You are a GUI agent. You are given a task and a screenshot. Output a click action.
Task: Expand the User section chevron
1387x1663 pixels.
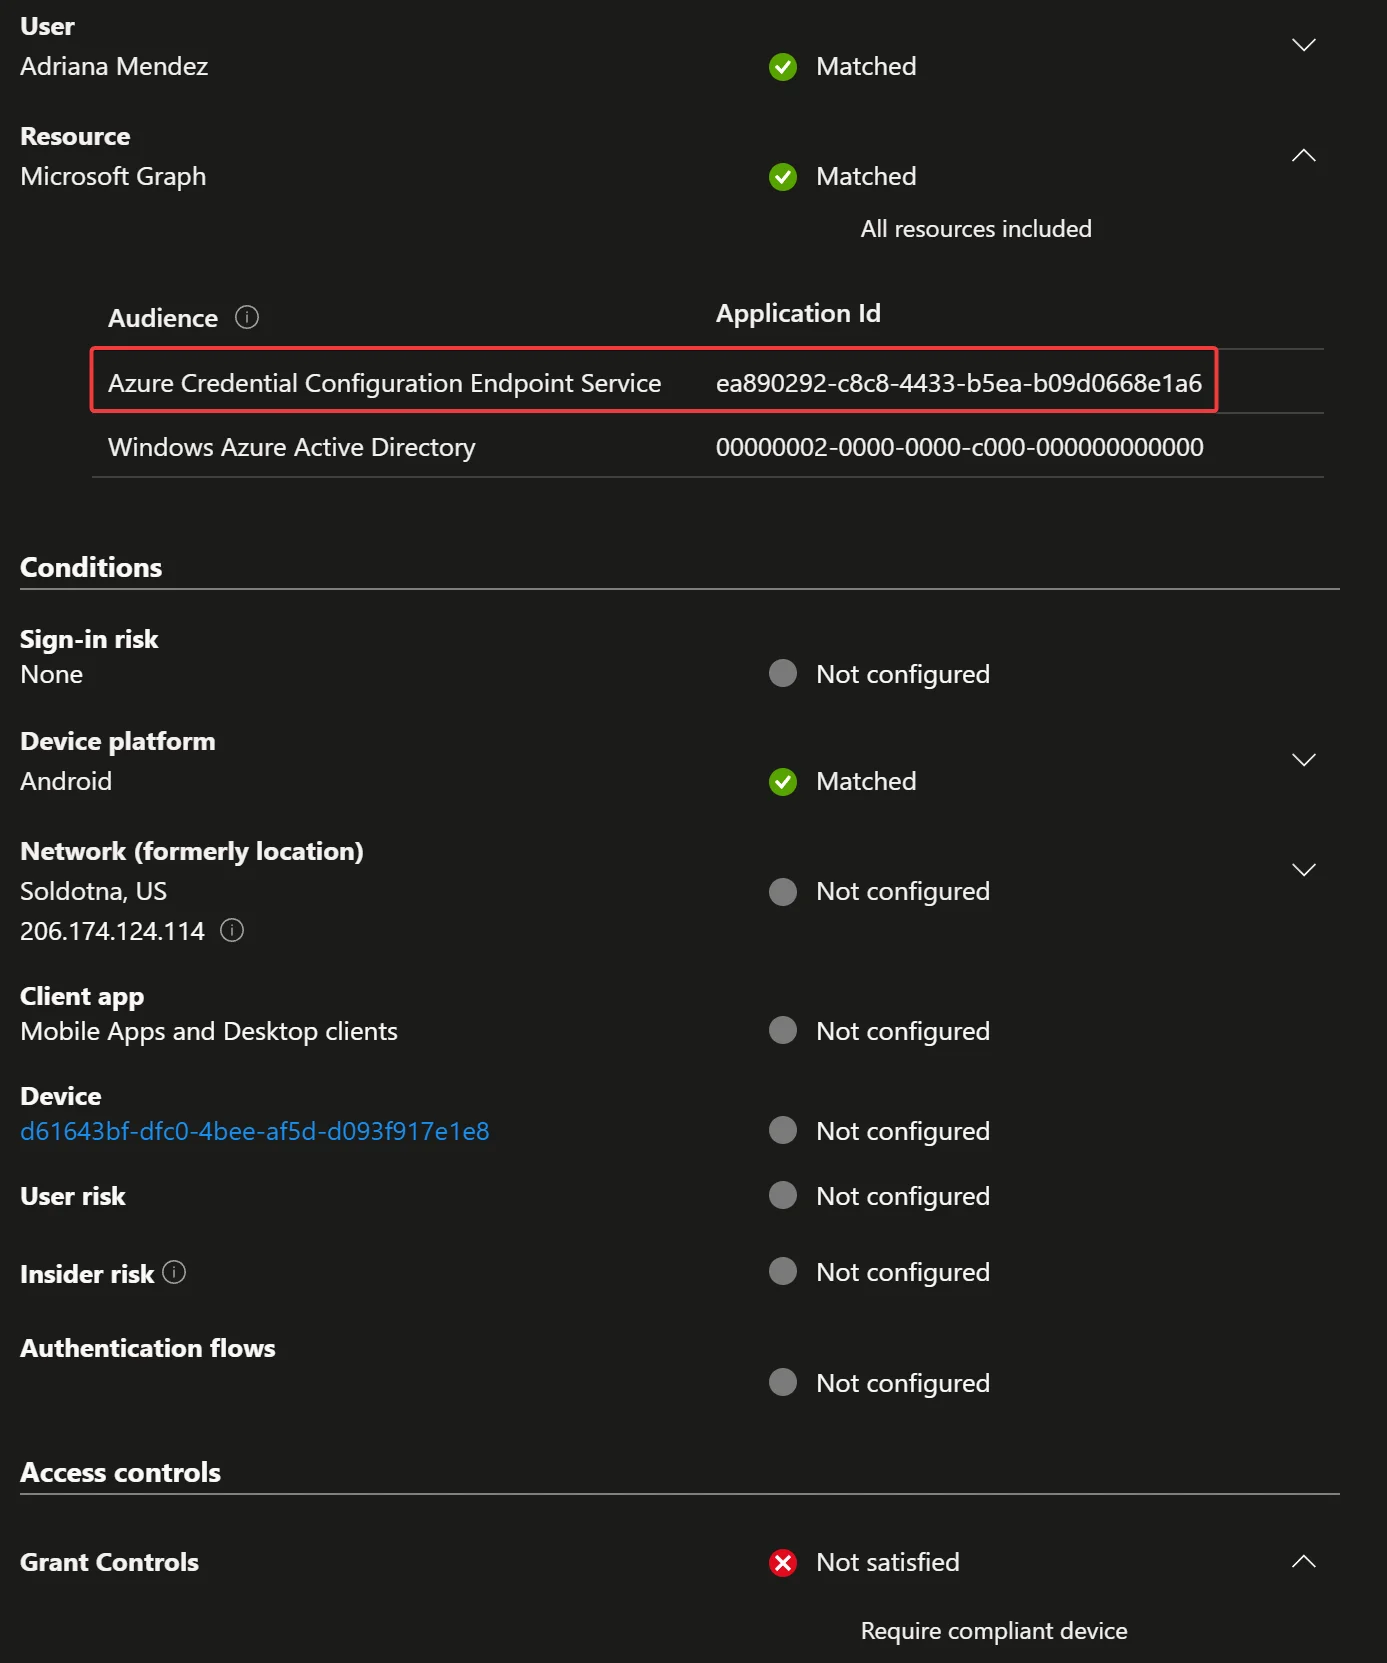pos(1303,45)
